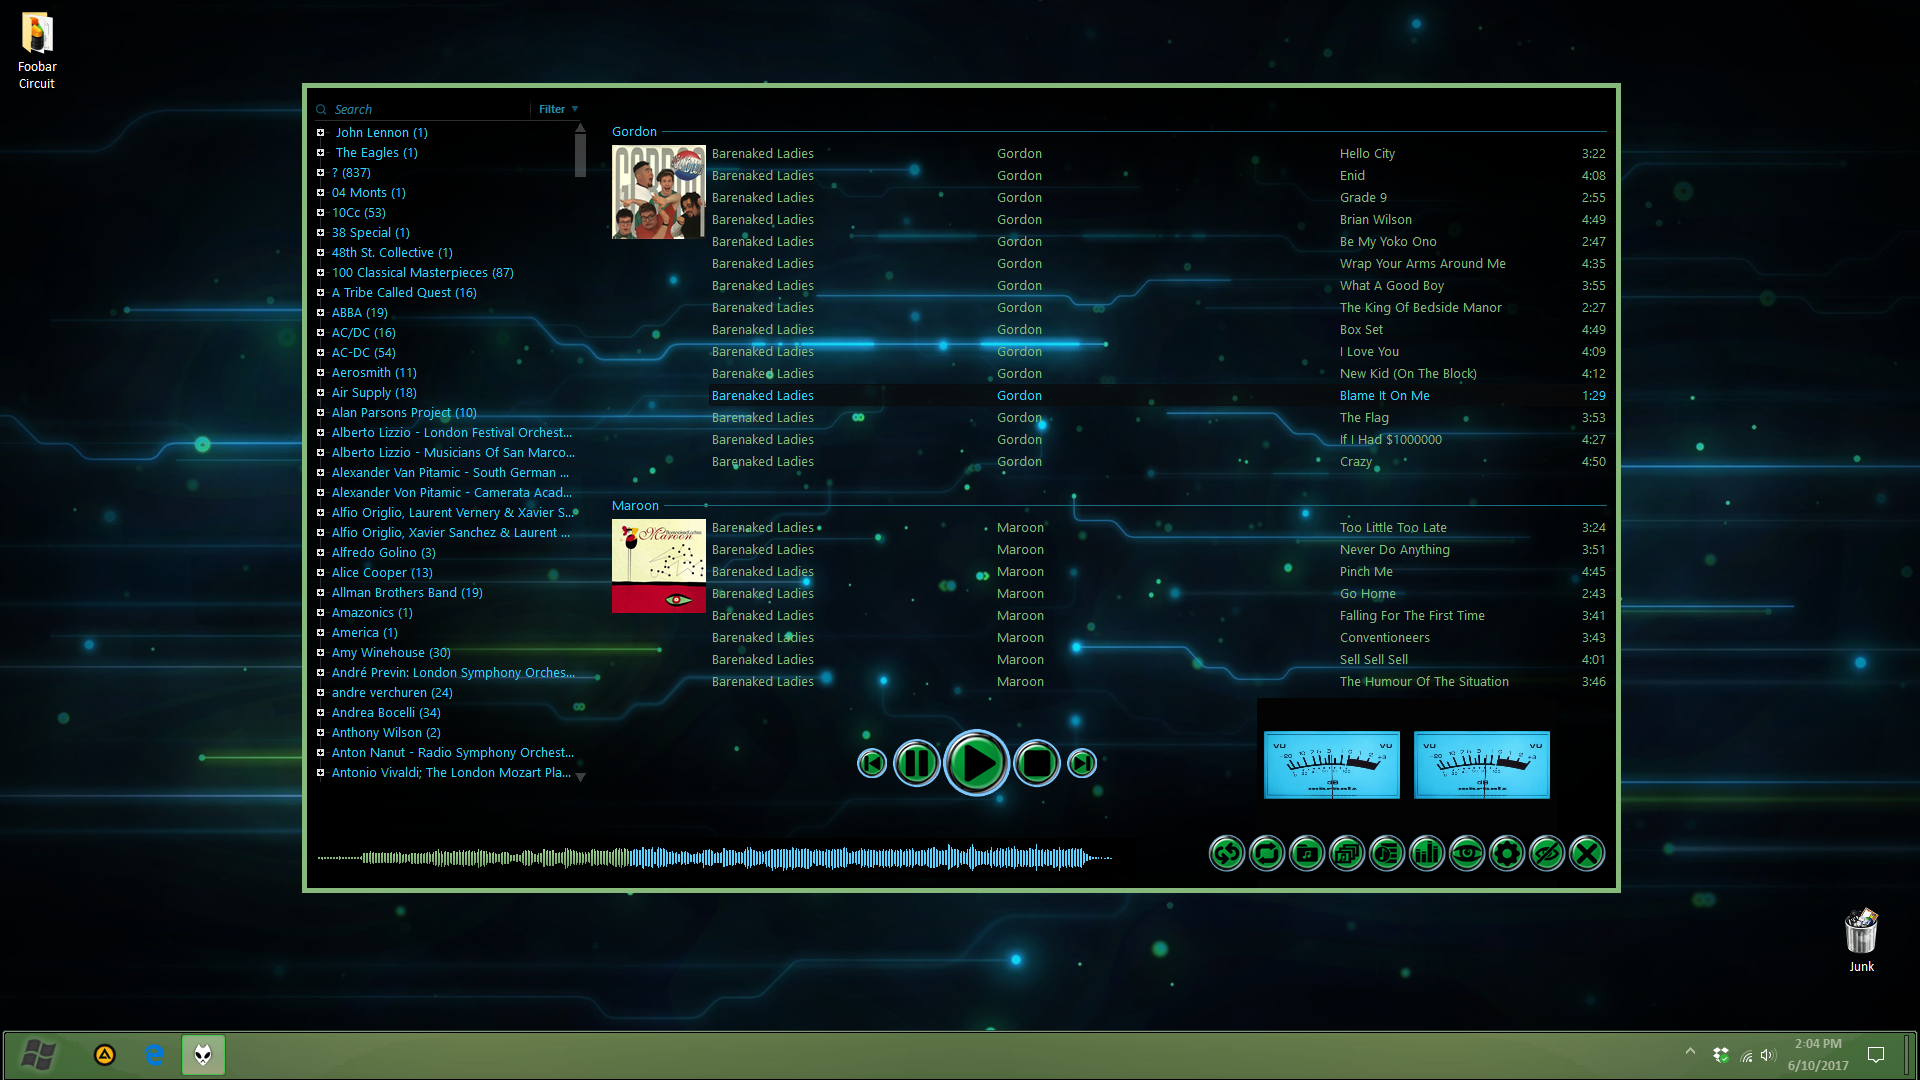Hide the player using the eye-slash toggle
The height and width of the screenshot is (1080, 1920).
(x=1547, y=853)
